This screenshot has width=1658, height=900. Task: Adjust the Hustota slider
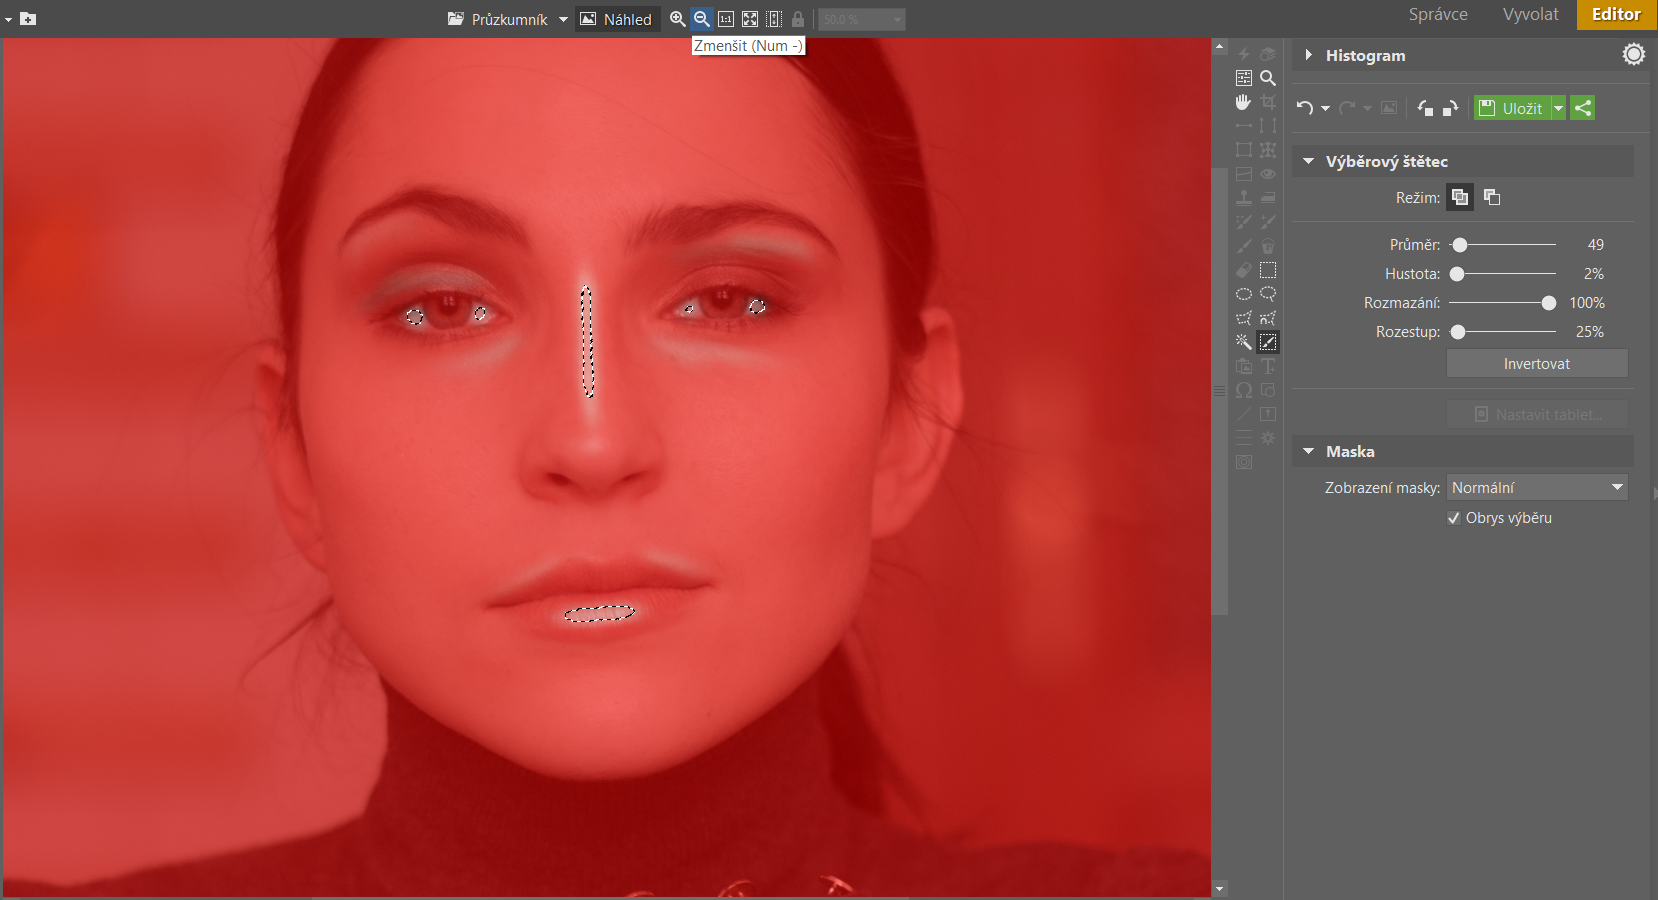[x=1457, y=274]
